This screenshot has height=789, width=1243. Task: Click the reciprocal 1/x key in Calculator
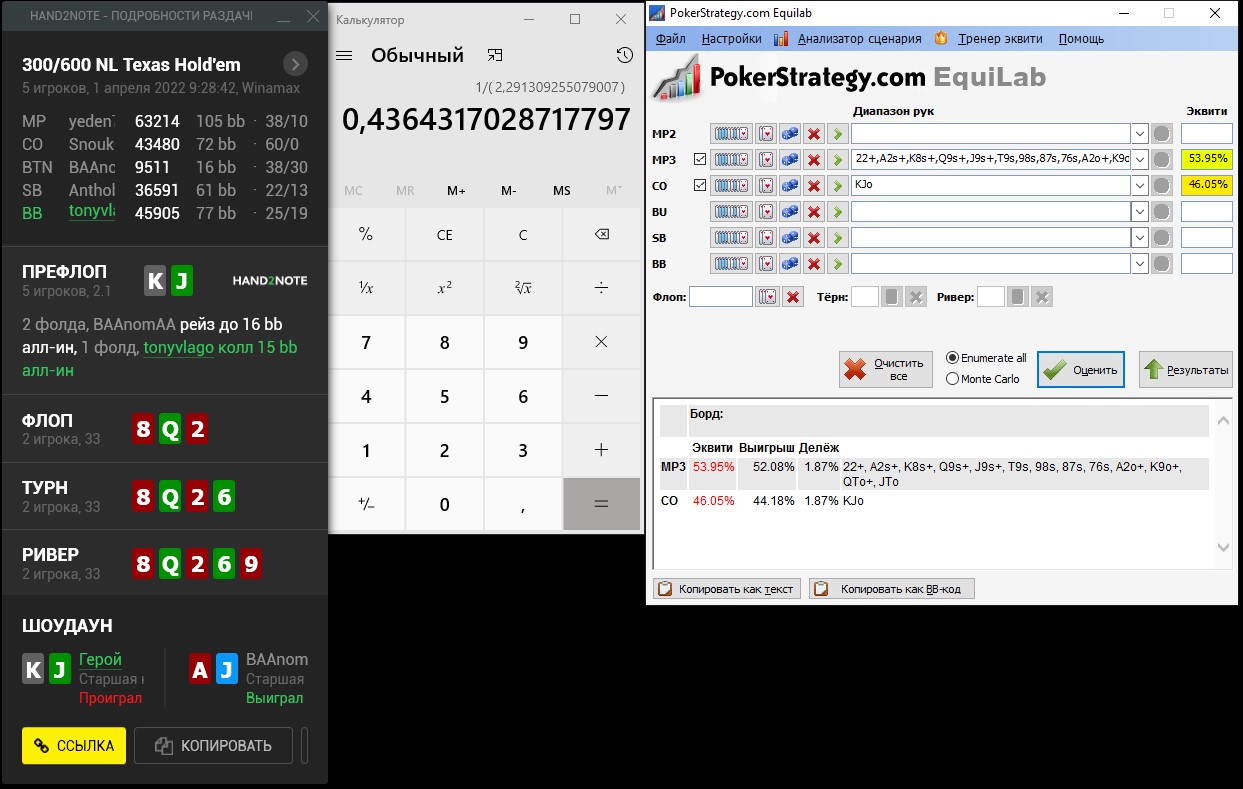point(366,288)
